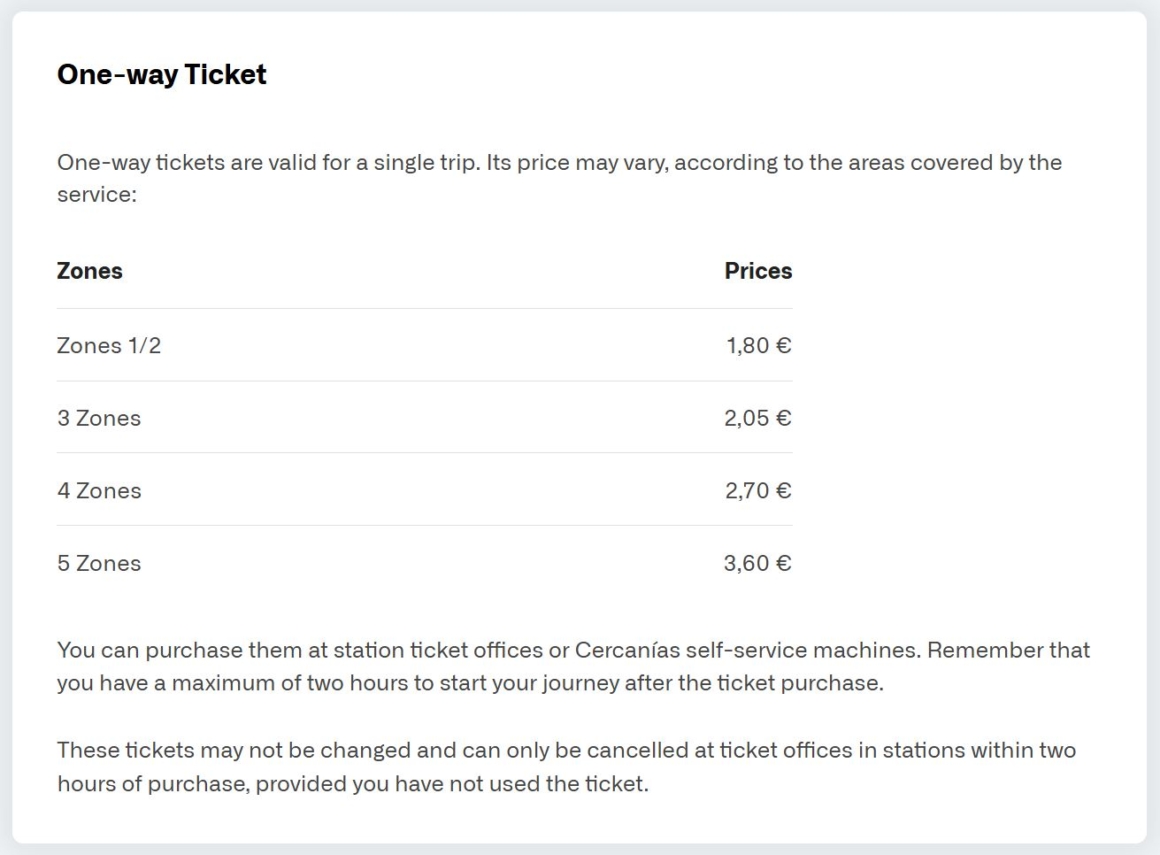Click the One-way Ticket heading
1160x855 pixels.
pos(162,75)
